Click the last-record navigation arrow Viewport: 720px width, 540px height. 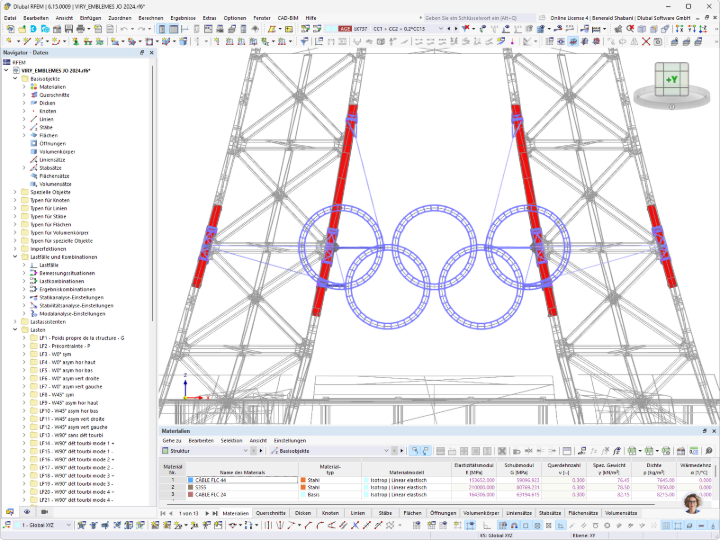[x=214, y=513]
